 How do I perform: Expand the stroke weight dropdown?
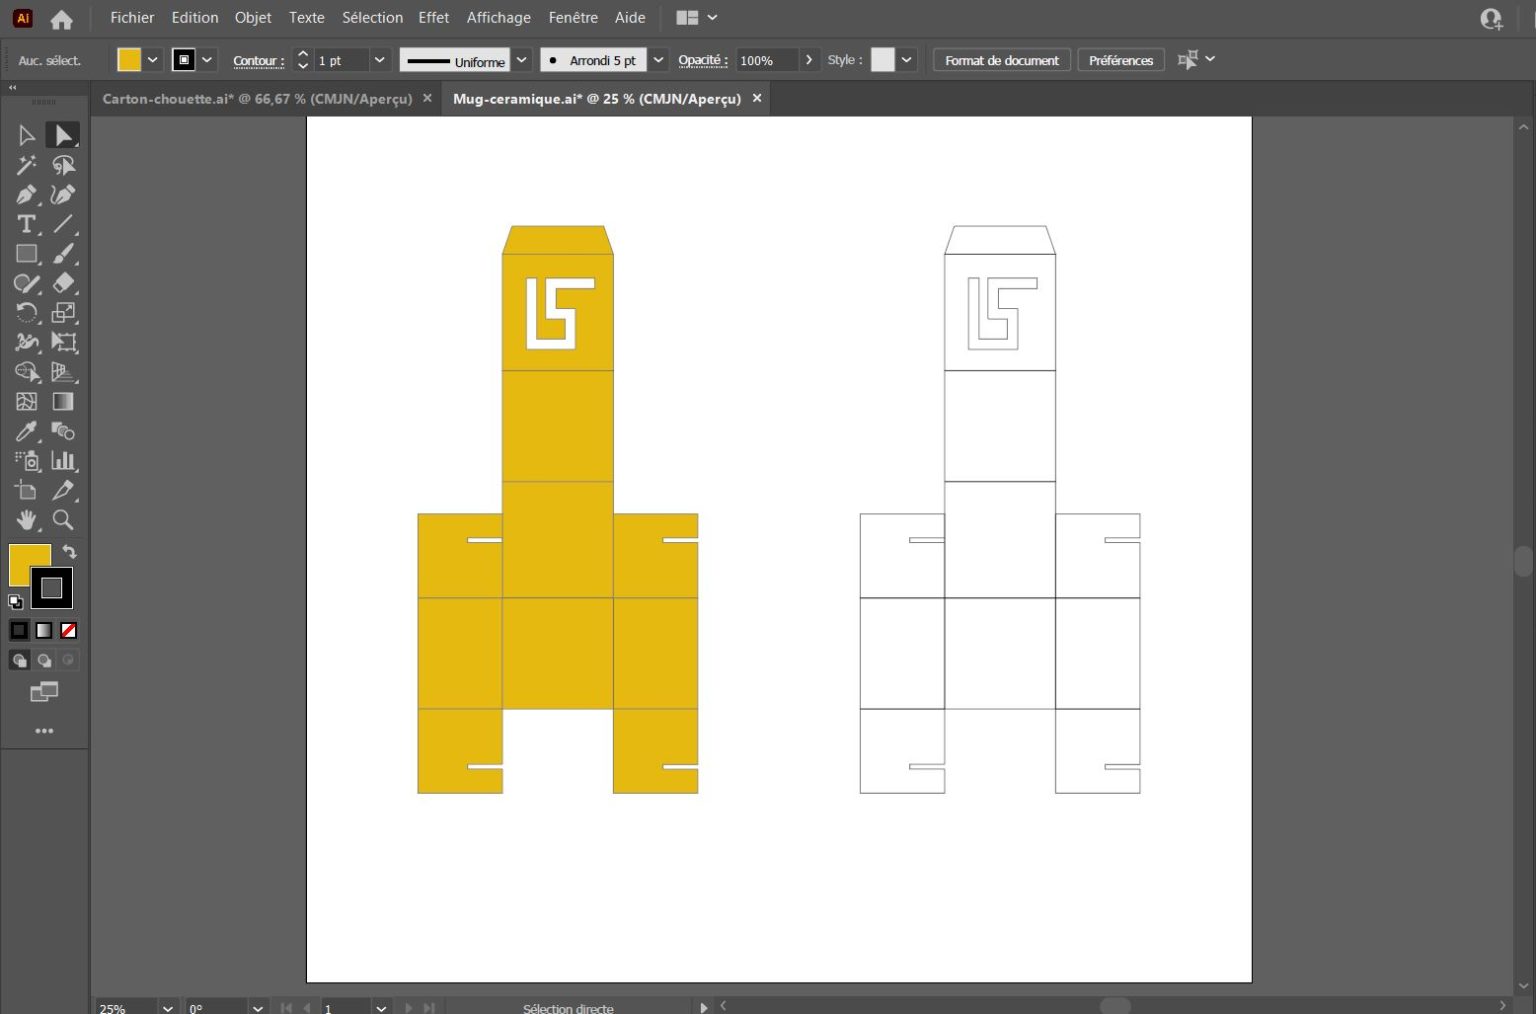click(379, 60)
